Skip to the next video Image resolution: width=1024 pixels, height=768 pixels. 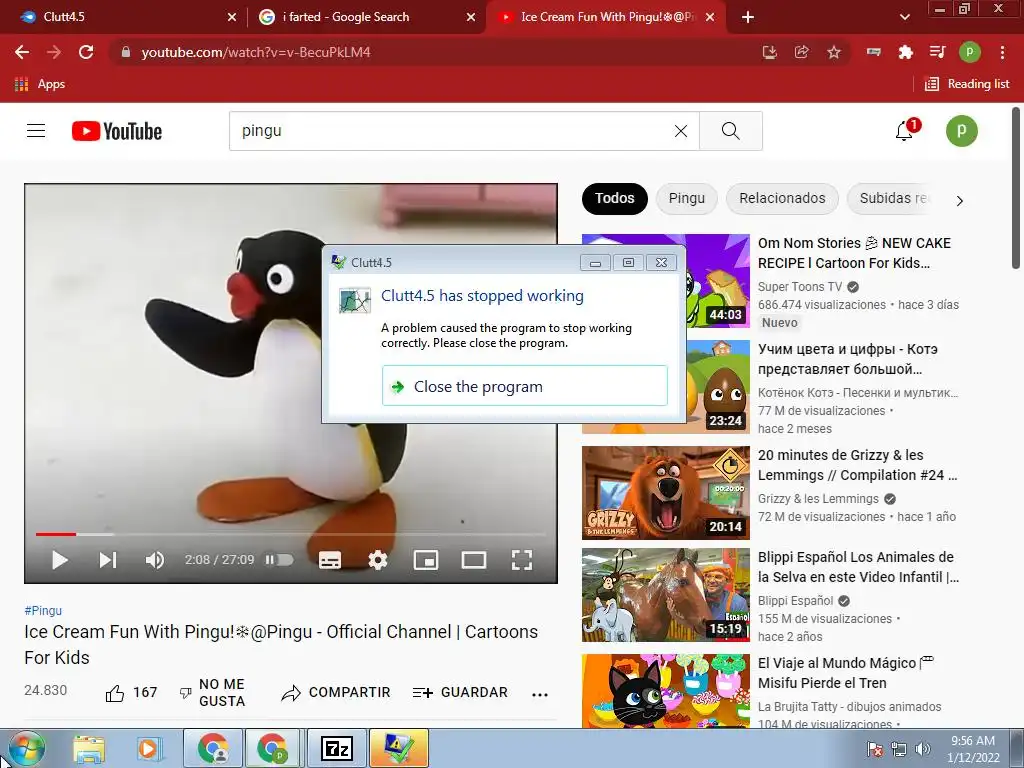[x=108, y=560]
